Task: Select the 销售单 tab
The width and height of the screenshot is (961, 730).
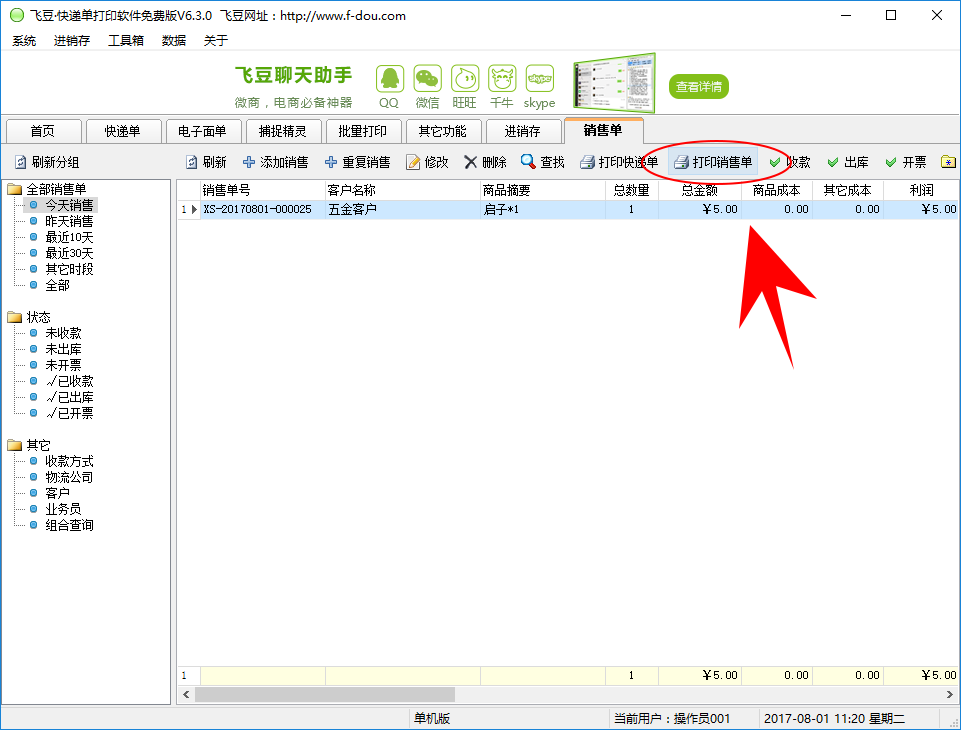Action: 603,130
